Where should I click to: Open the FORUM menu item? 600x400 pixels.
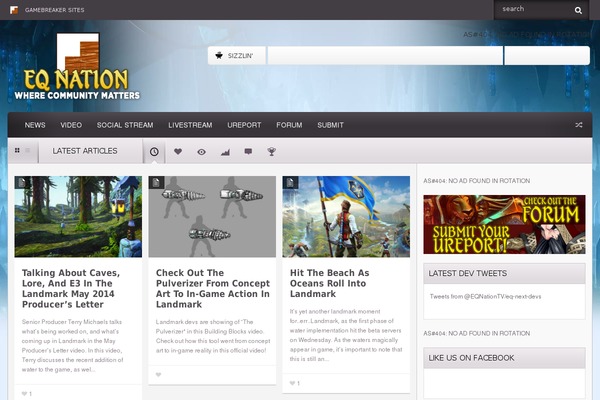pos(289,125)
